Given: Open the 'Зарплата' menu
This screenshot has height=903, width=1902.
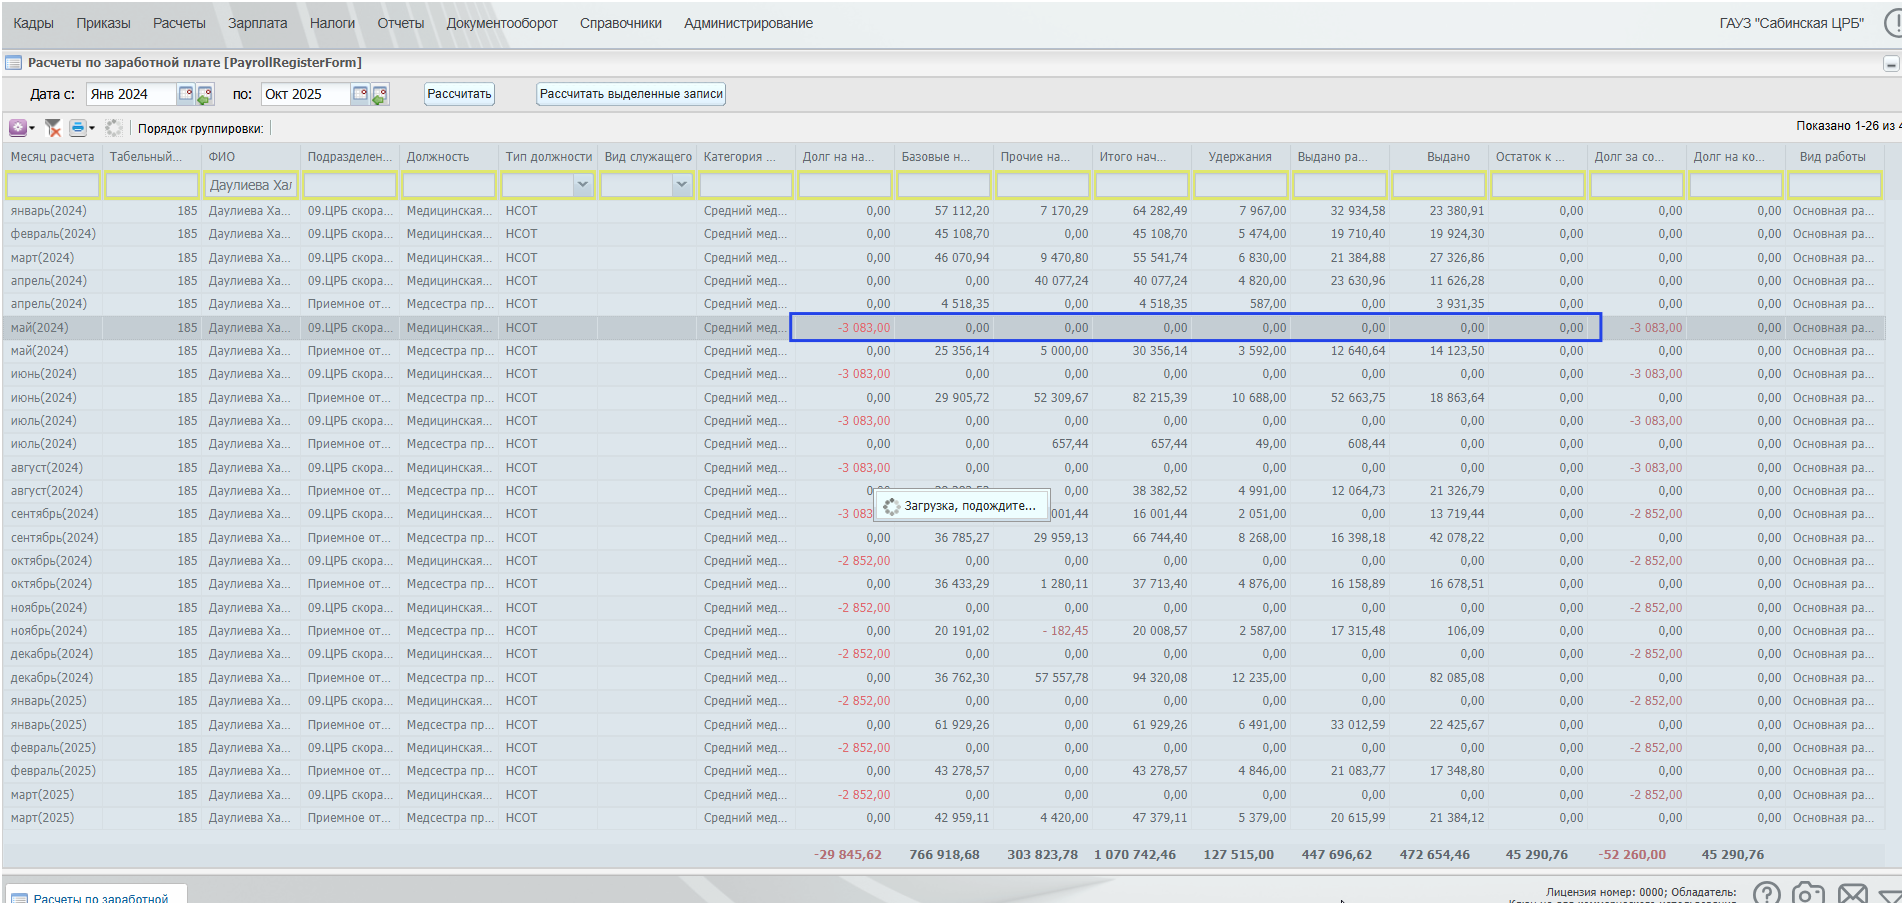Looking at the screenshot, I should 257,23.
